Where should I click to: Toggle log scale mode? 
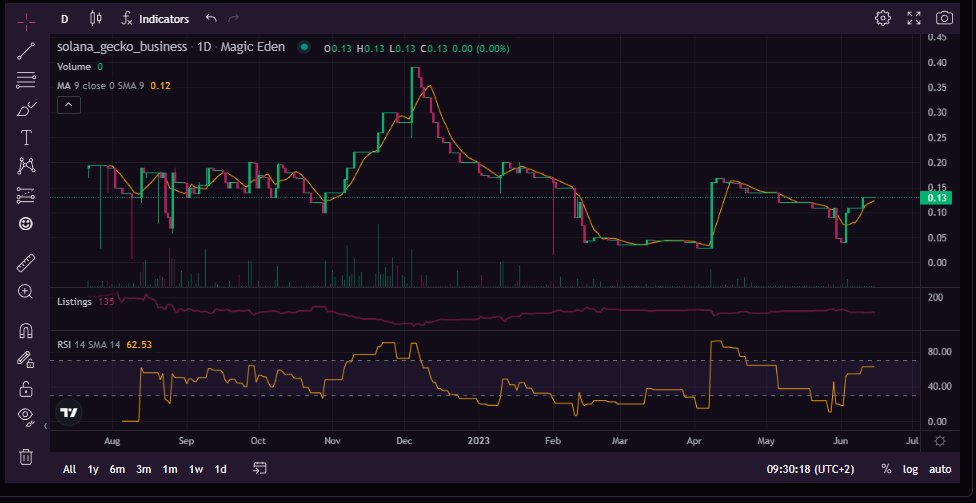911,469
